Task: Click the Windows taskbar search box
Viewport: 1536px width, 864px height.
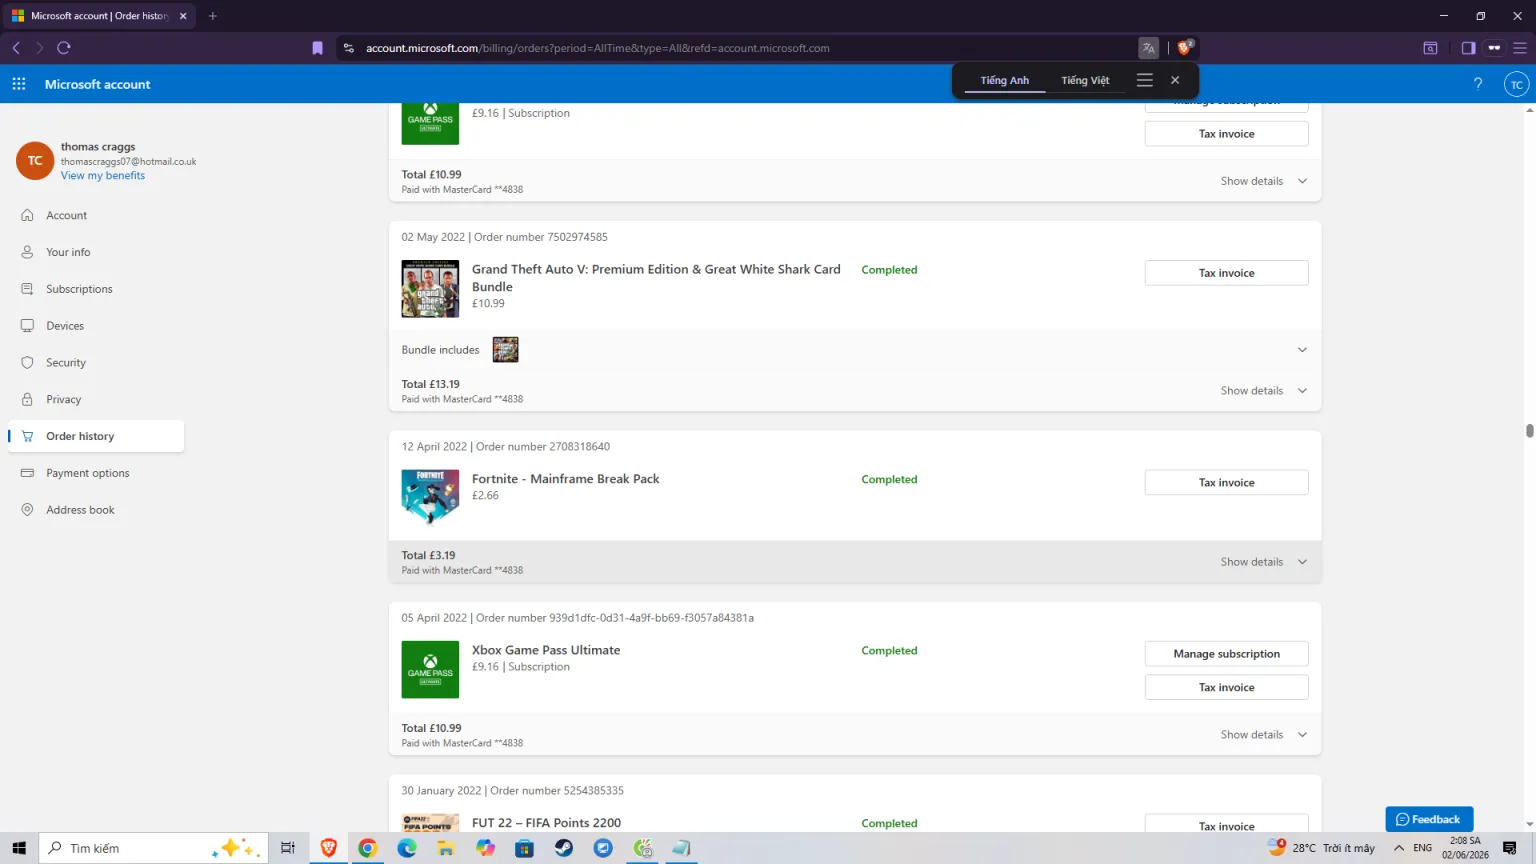Action: point(153,848)
